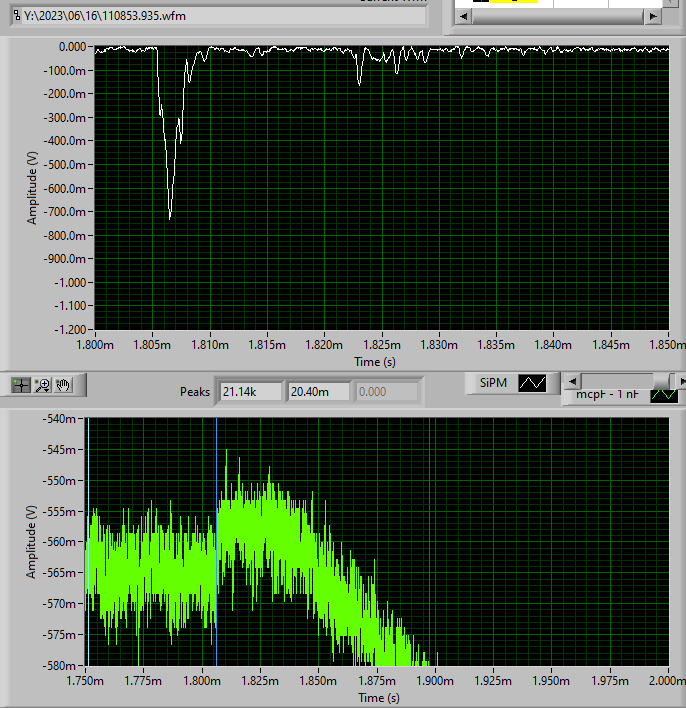Image resolution: width=686 pixels, height=708 pixels.
Task: Click the Peaks field showing 21.14k
Action: click(x=251, y=391)
